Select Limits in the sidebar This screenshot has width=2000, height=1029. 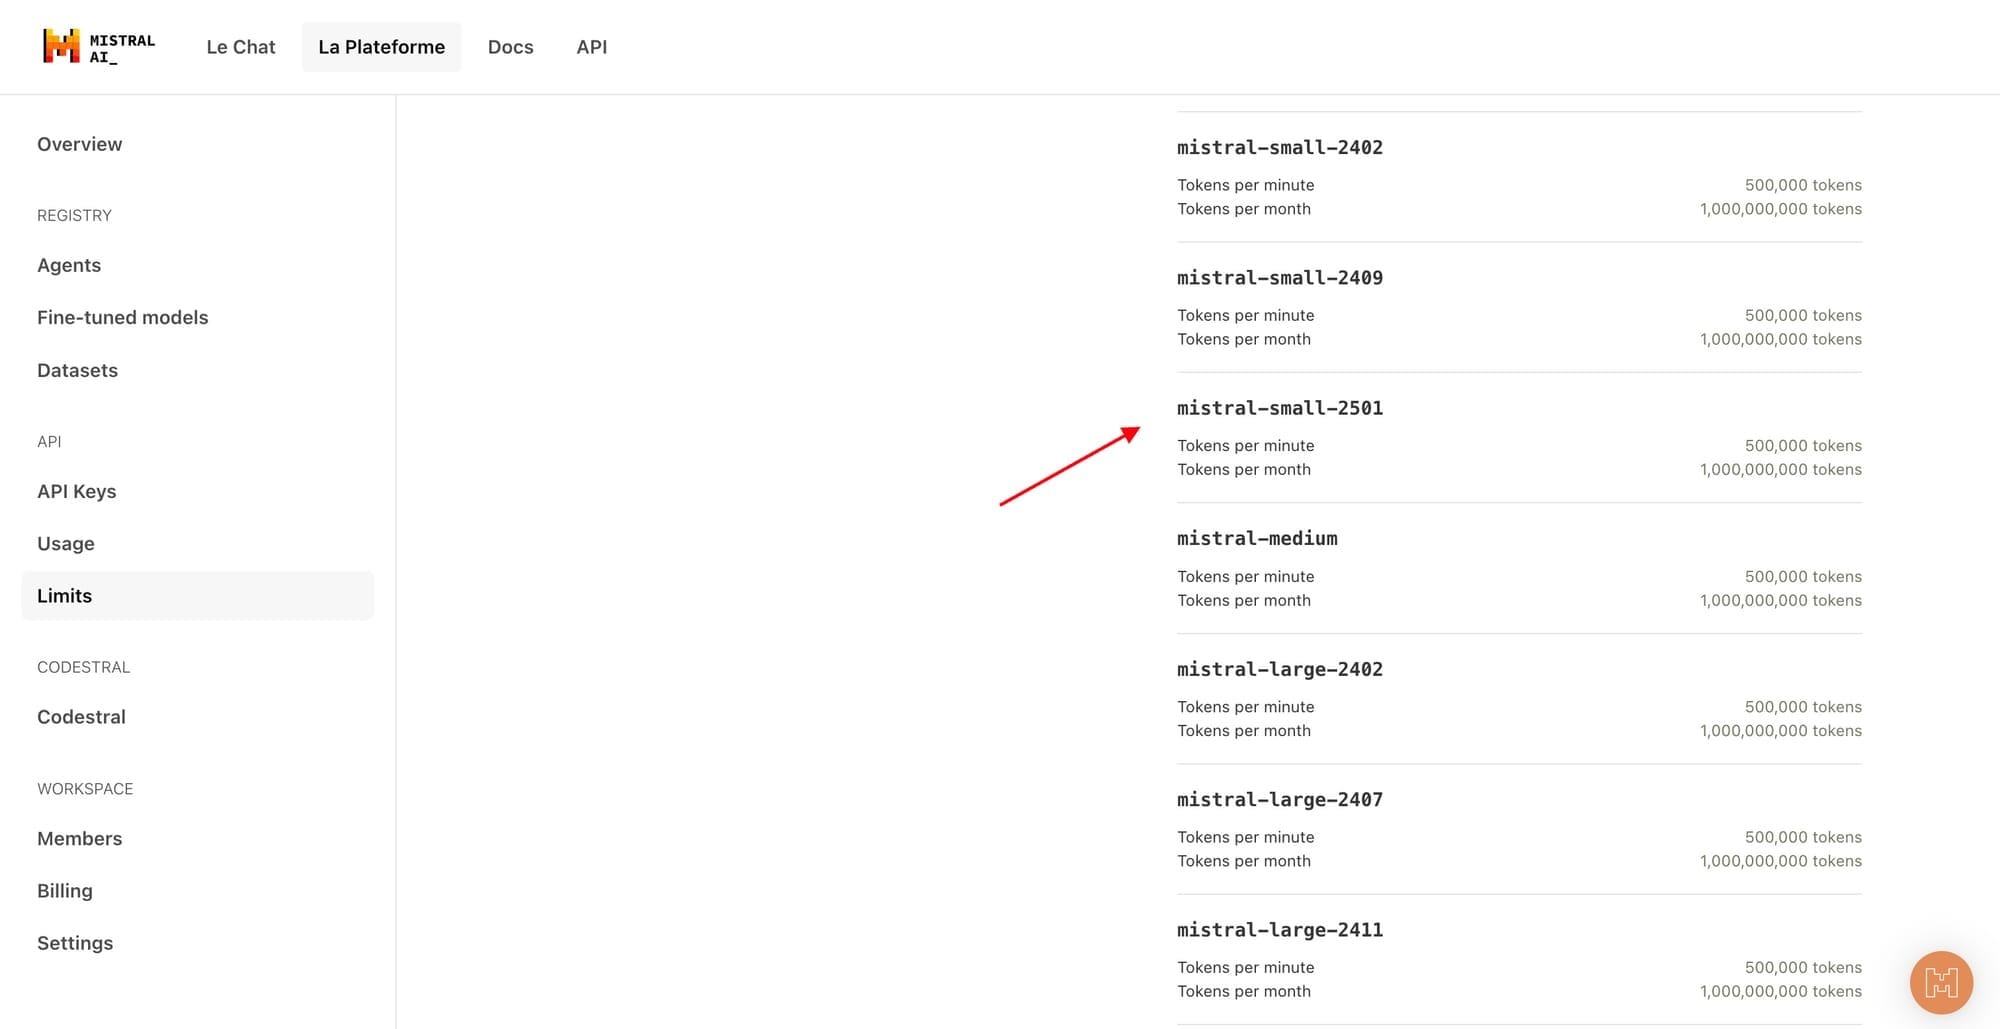(198, 596)
